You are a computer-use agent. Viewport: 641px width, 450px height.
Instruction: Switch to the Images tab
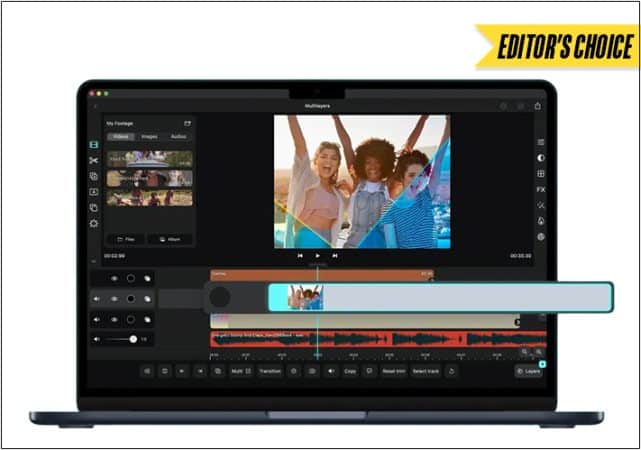click(149, 137)
